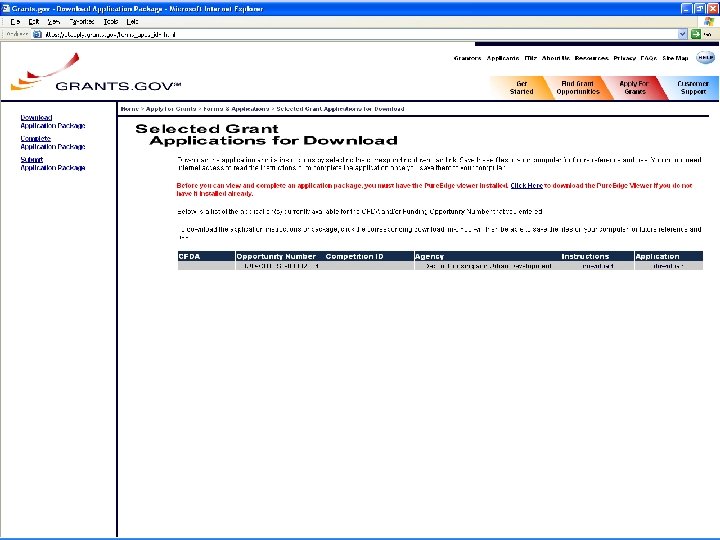Open the Tools menu
Viewport: 720px width, 540px height.
pos(111,22)
